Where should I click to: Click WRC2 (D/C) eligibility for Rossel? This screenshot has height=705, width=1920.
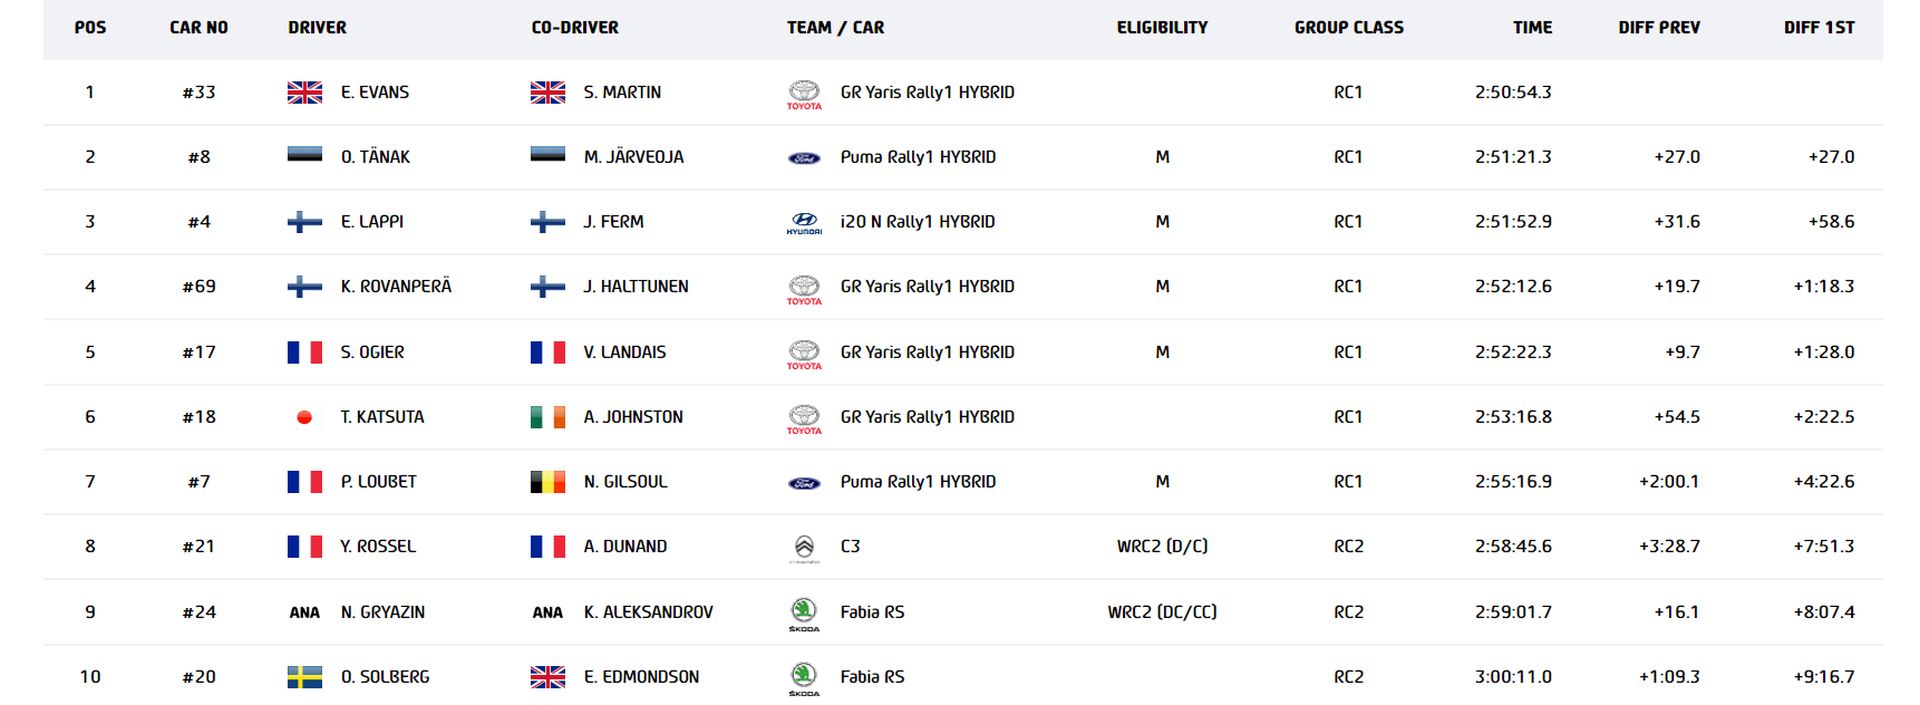coord(1162,547)
